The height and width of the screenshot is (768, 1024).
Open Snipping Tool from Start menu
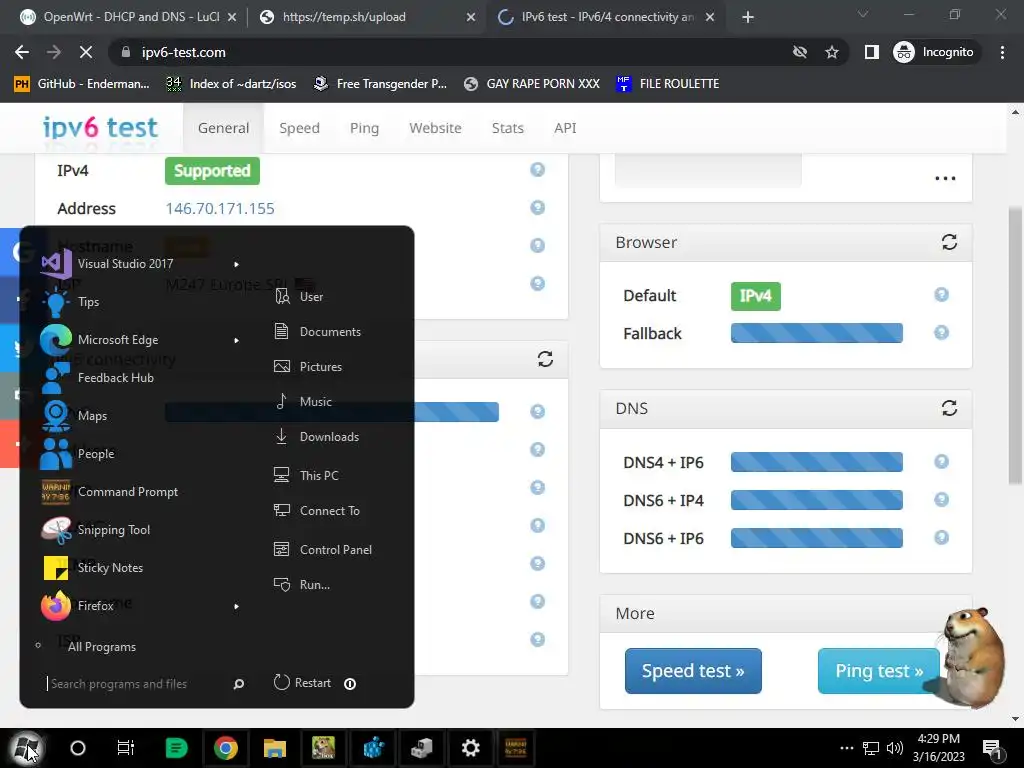tap(114, 530)
